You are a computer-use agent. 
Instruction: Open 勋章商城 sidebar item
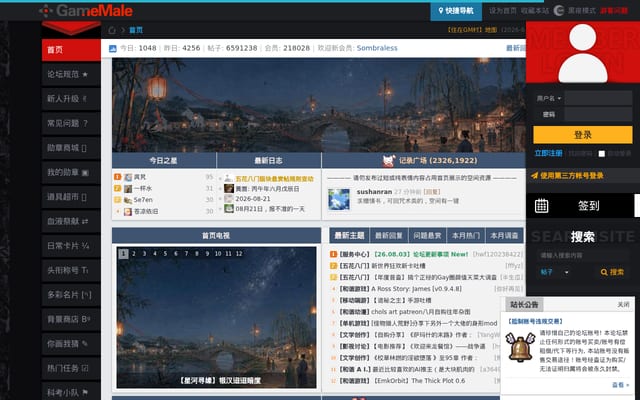coord(71,148)
